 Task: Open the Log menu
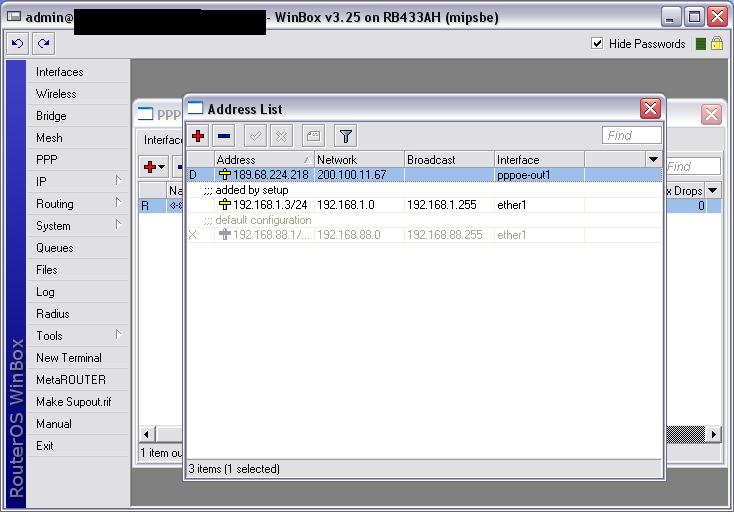pos(77,292)
